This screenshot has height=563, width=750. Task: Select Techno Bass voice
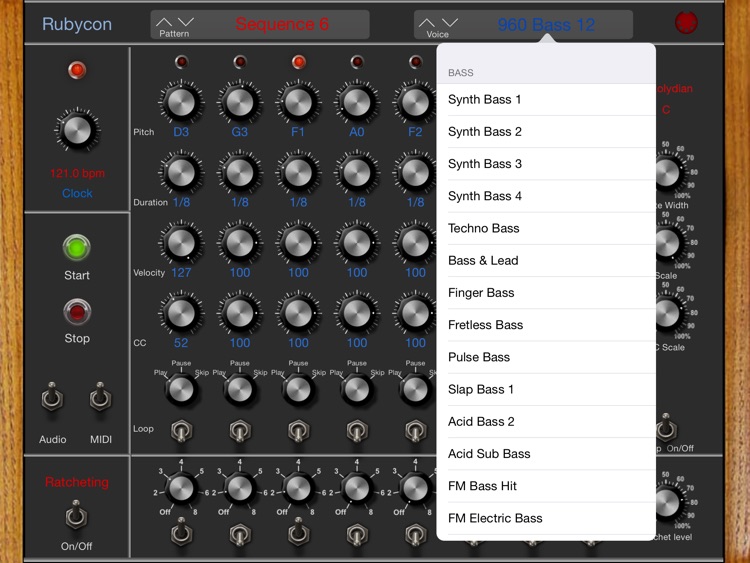[x=546, y=228]
